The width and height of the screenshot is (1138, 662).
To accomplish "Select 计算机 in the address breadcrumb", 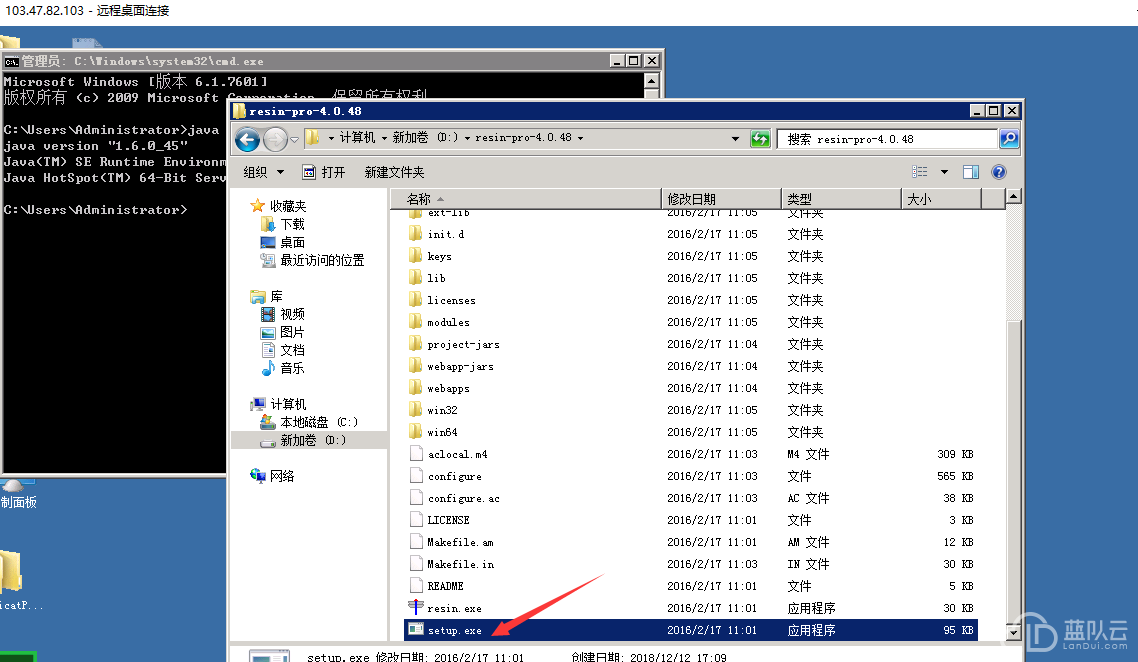I will pyautogui.click(x=357, y=138).
